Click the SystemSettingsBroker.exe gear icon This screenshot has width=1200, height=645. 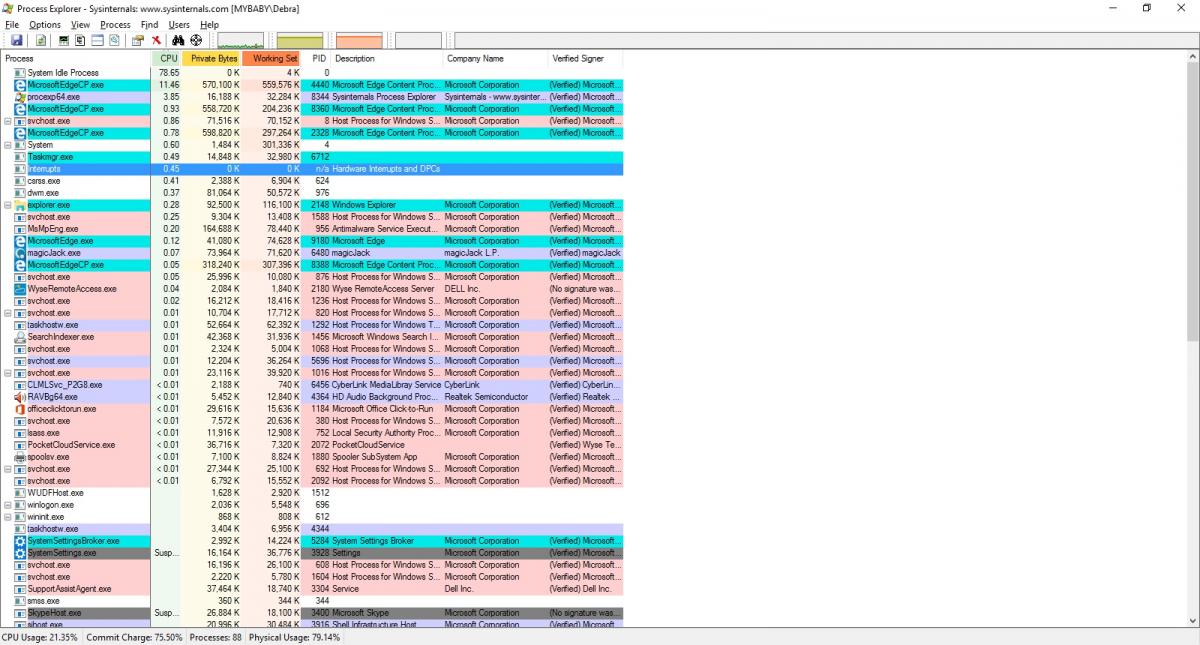[x=20, y=541]
